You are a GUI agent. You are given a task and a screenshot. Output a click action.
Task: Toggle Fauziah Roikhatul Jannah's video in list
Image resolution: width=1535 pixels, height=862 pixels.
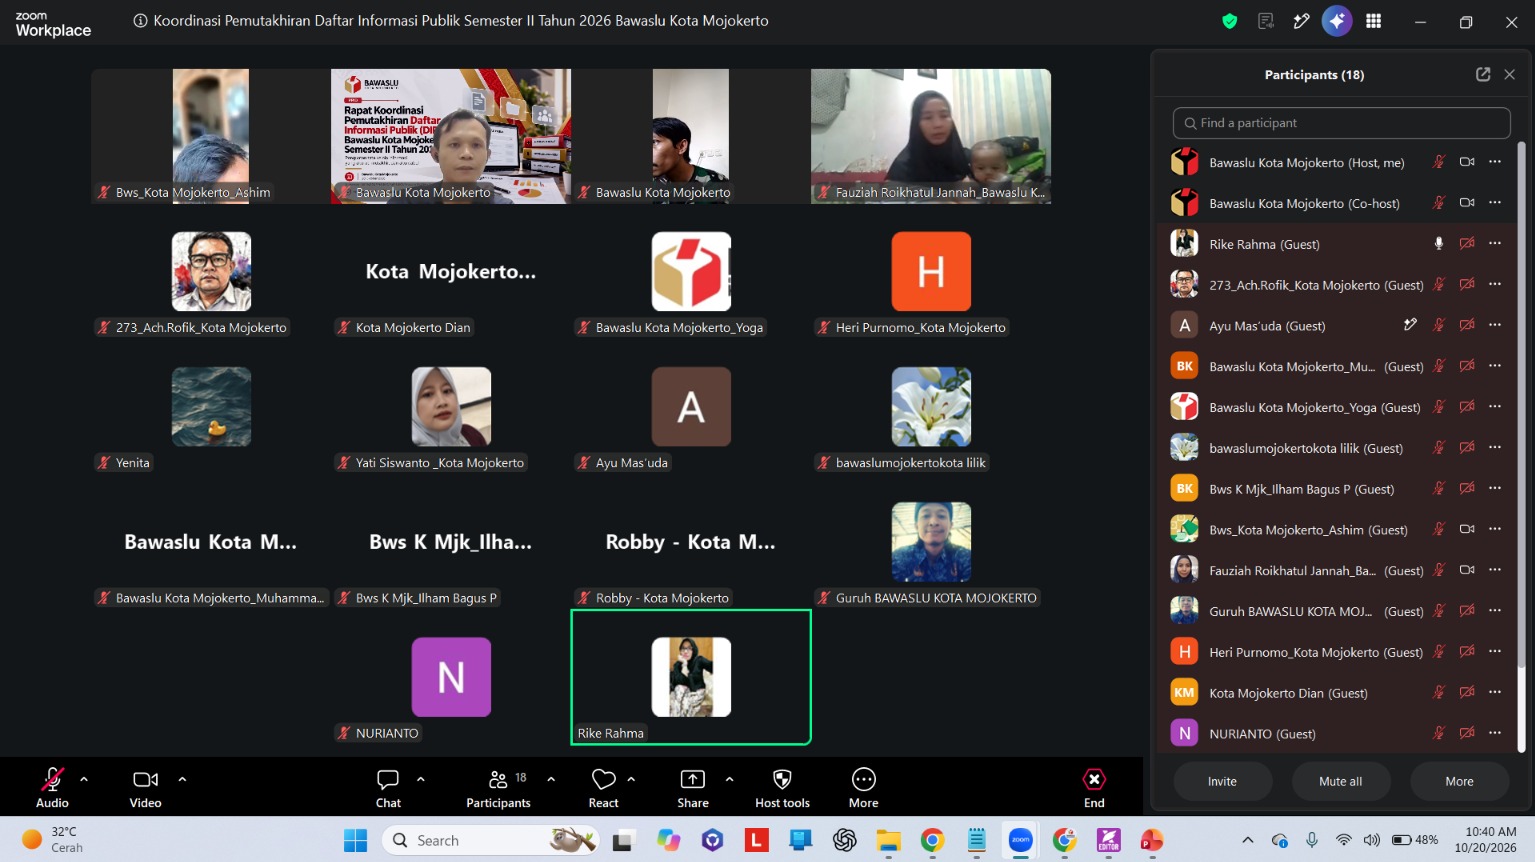tap(1467, 570)
